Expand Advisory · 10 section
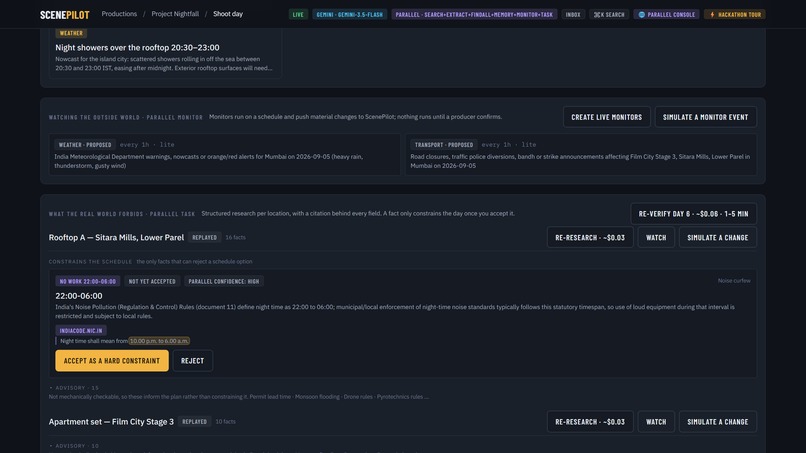Screen dimensions: 806x453 74,446
